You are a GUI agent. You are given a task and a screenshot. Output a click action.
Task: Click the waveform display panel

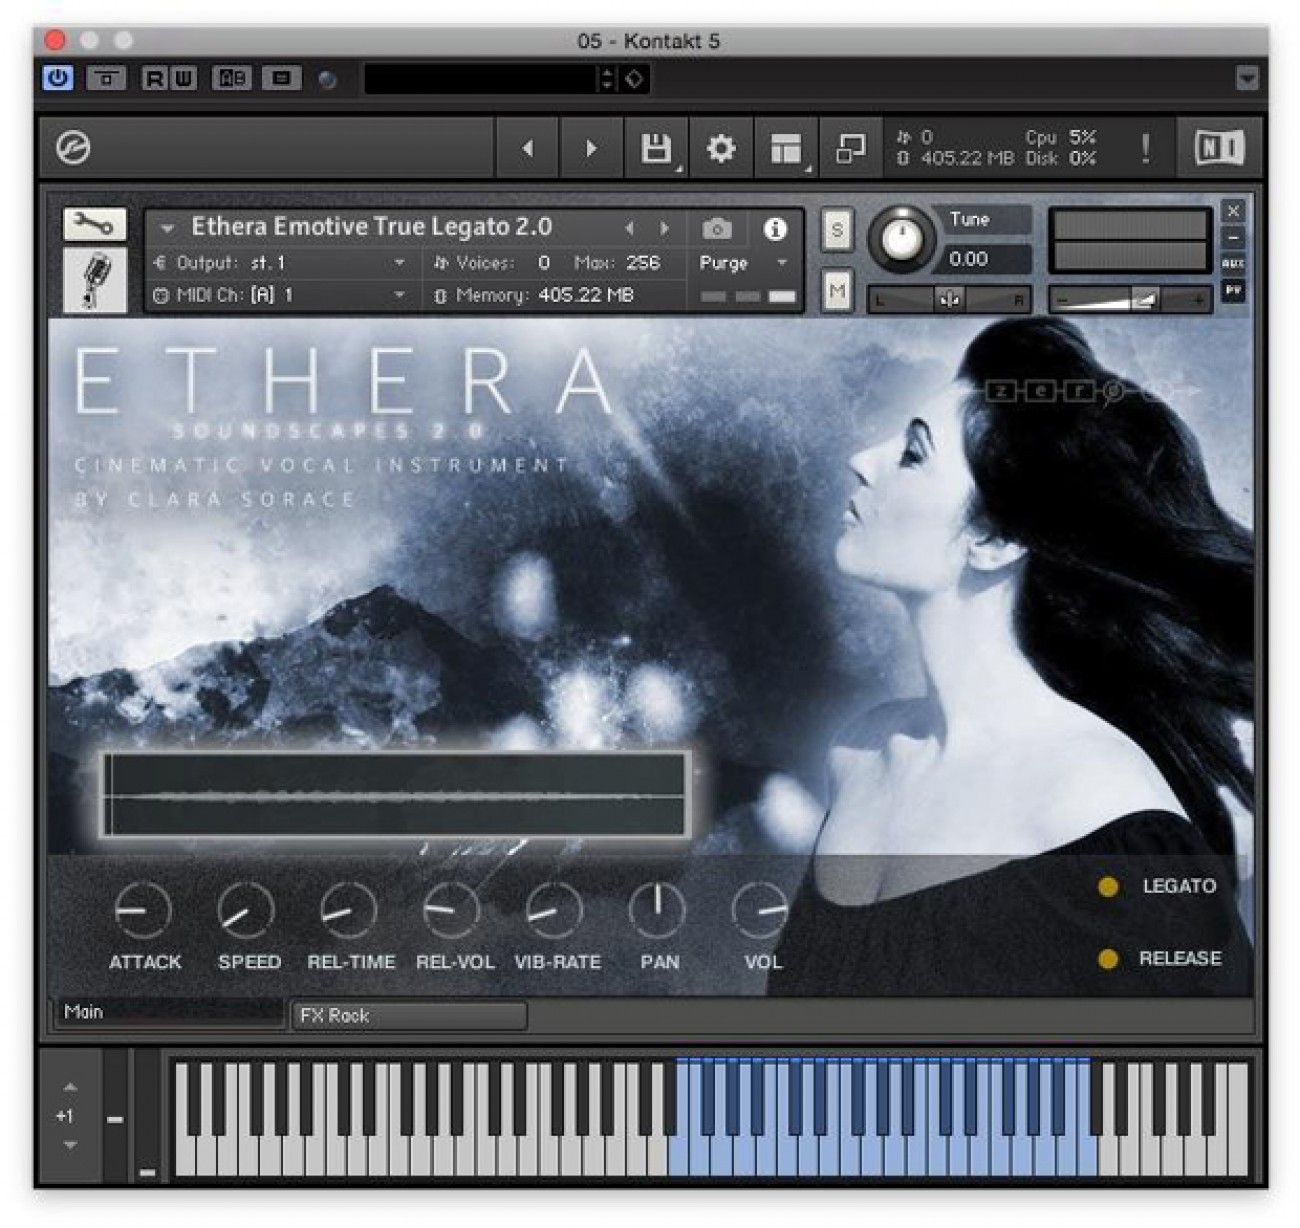pos(396,795)
